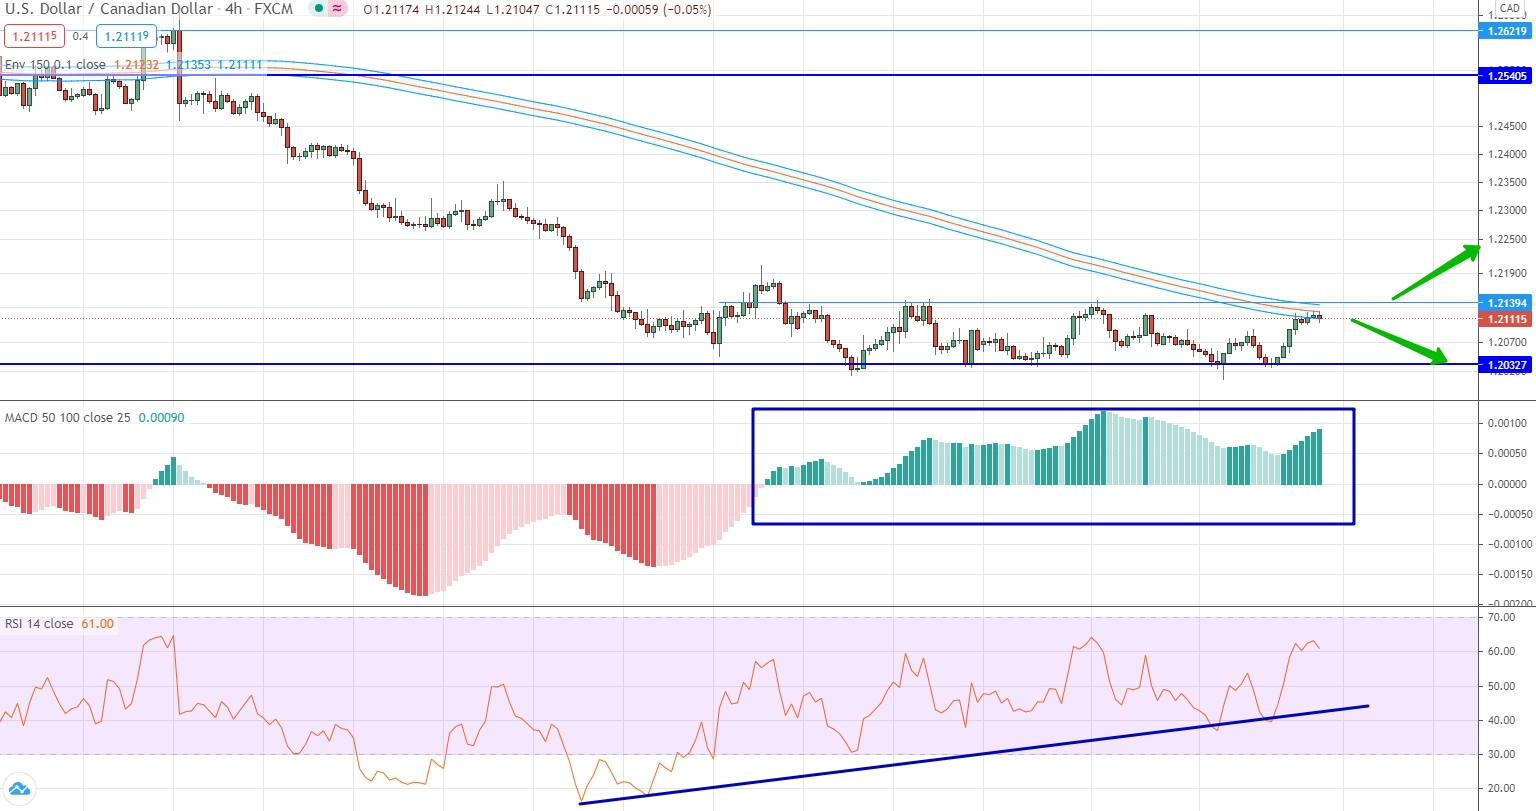
Task: Click the 1.20327 support level label
Action: [1506, 365]
